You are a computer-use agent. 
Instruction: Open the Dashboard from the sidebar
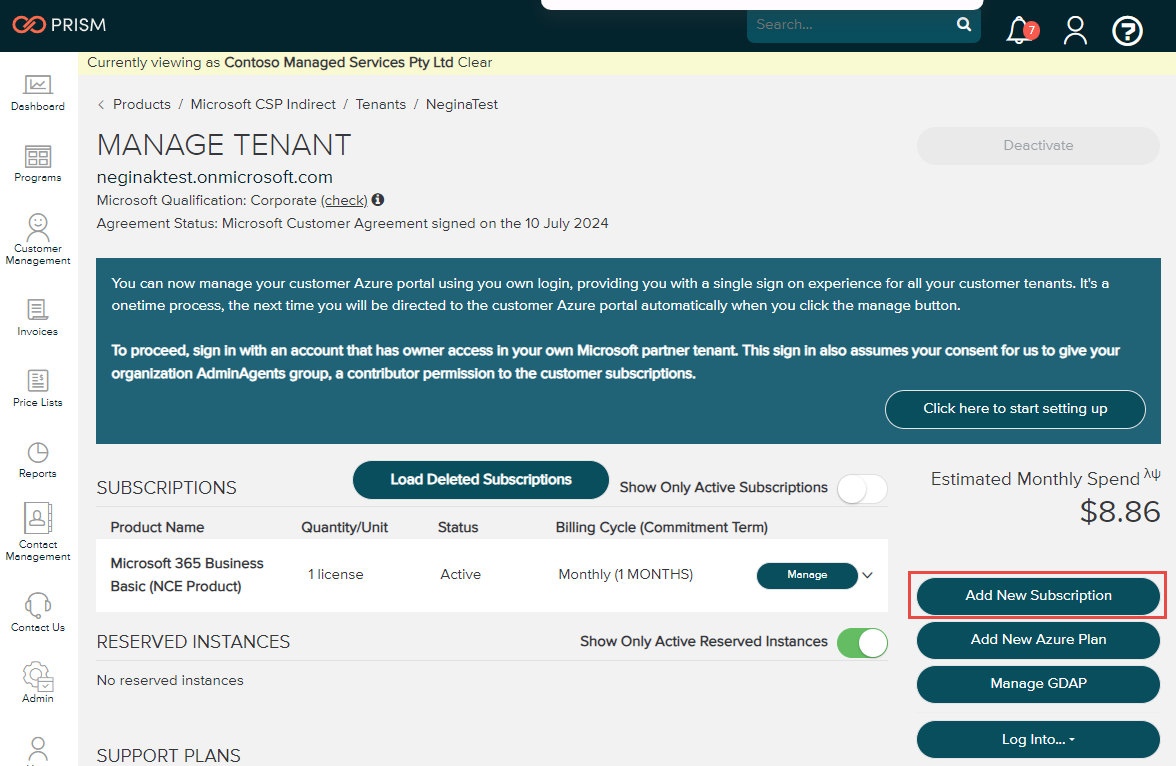click(x=37, y=90)
